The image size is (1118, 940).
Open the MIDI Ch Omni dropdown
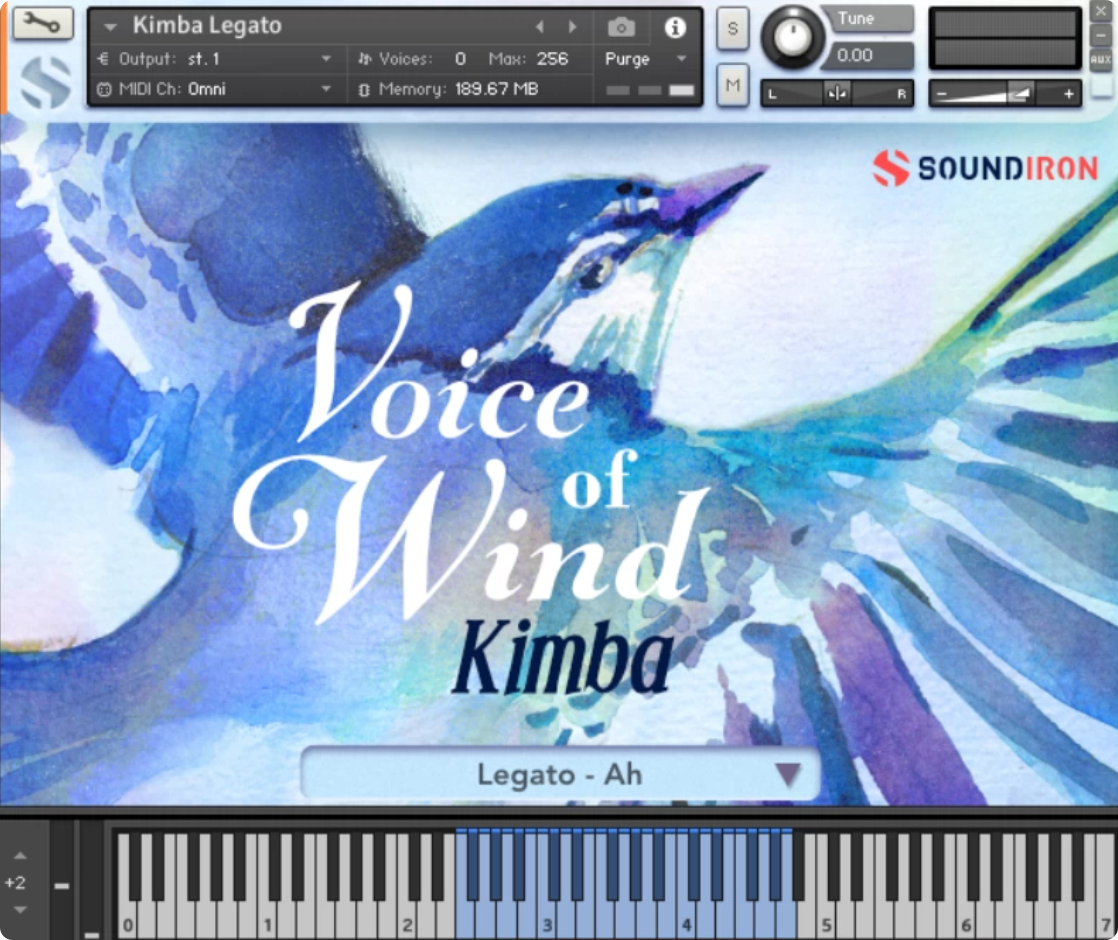(x=214, y=89)
